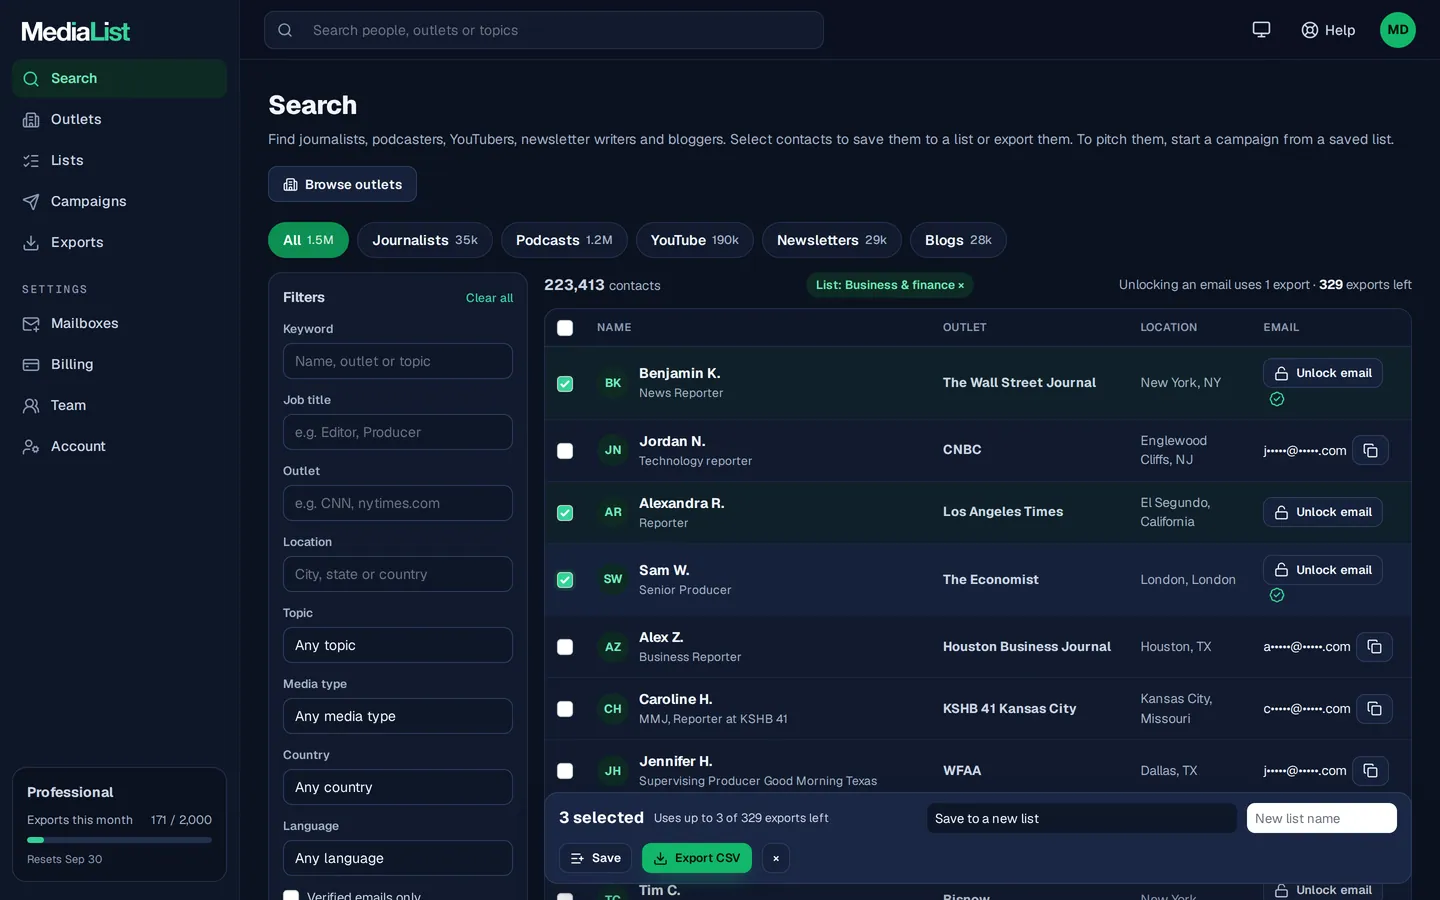The height and width of the screenshot is (900, 1440).
Task: Click the AZ avatar for Alex Z.
Action: coord(613,647)
